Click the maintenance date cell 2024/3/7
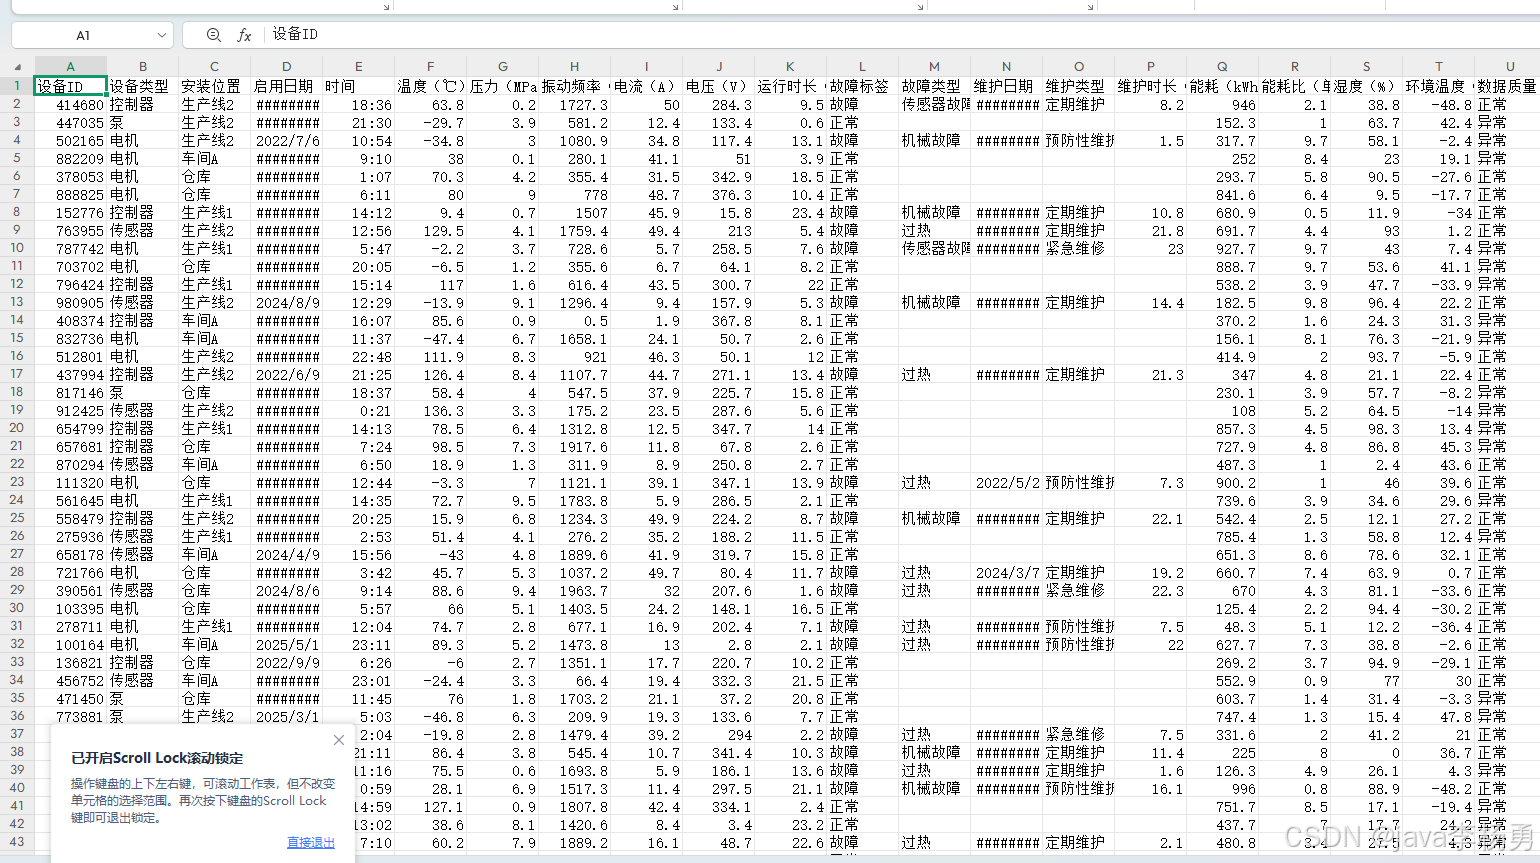The height and width of the screenshot is (863, 1540). click(x=1006, y=572)
